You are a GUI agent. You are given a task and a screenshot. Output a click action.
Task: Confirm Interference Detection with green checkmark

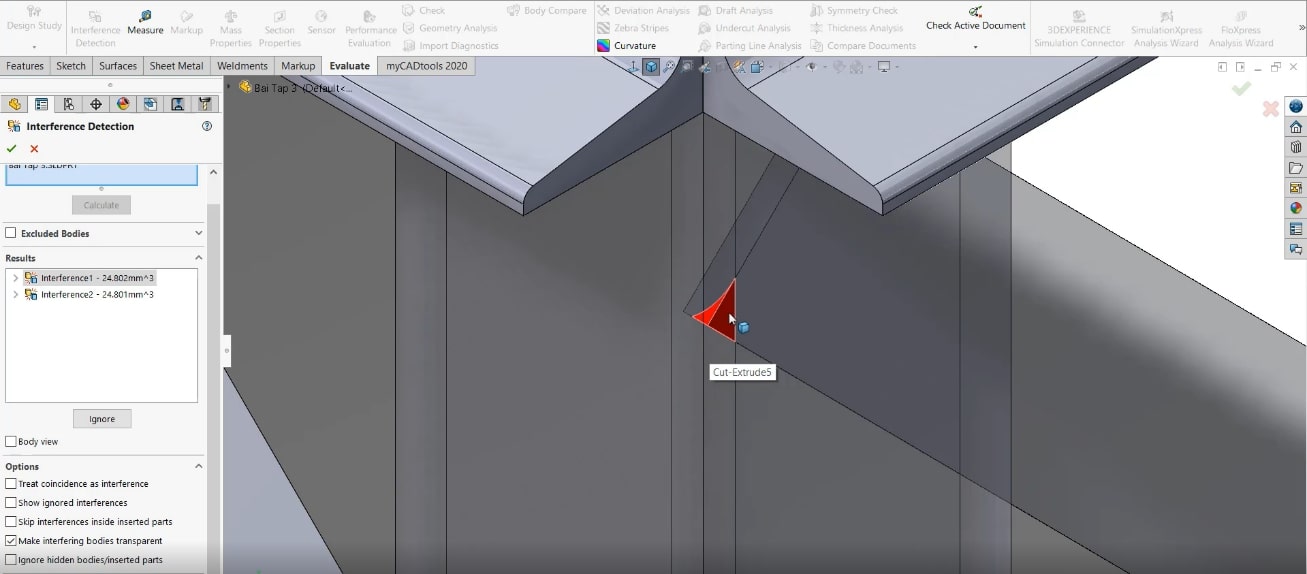[12, 149]
